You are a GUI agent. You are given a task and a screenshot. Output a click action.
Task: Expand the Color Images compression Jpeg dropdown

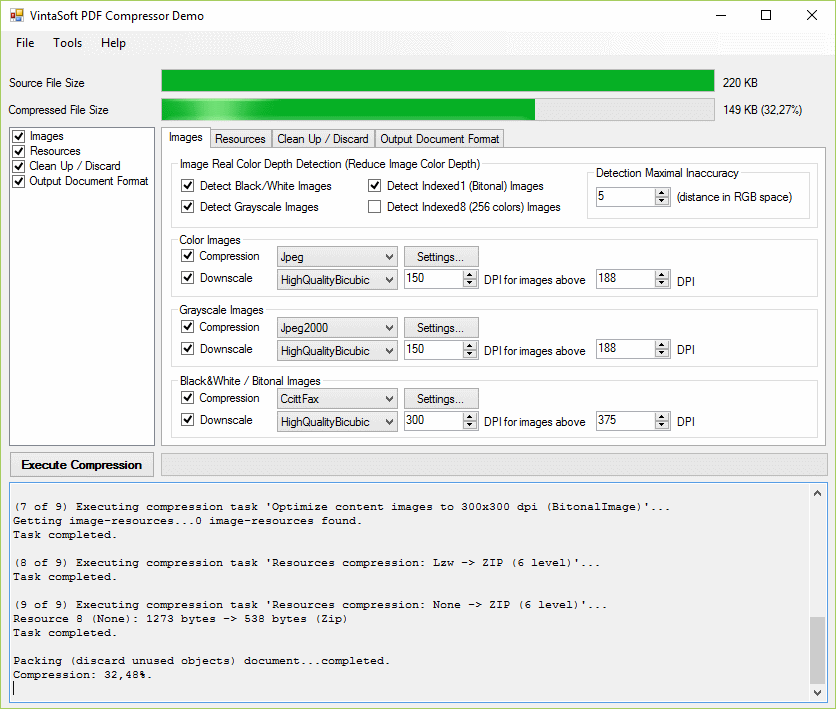(x=387, y=257)
